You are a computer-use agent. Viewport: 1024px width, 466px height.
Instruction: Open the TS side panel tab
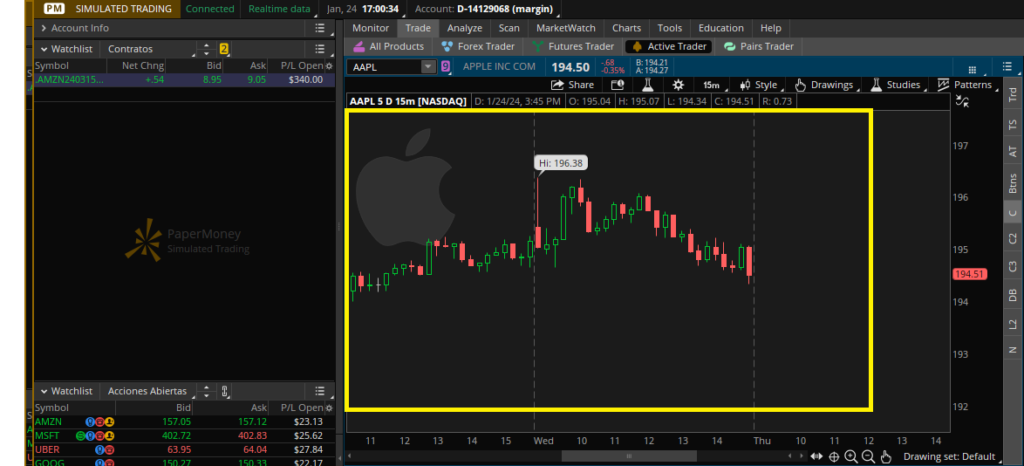1013,123
